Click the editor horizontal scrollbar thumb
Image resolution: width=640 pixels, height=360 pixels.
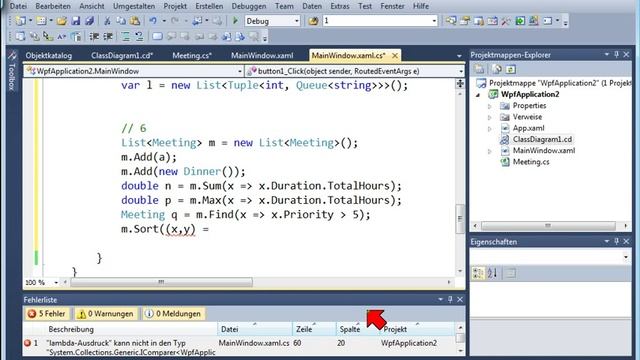click(x=161, y=282)
